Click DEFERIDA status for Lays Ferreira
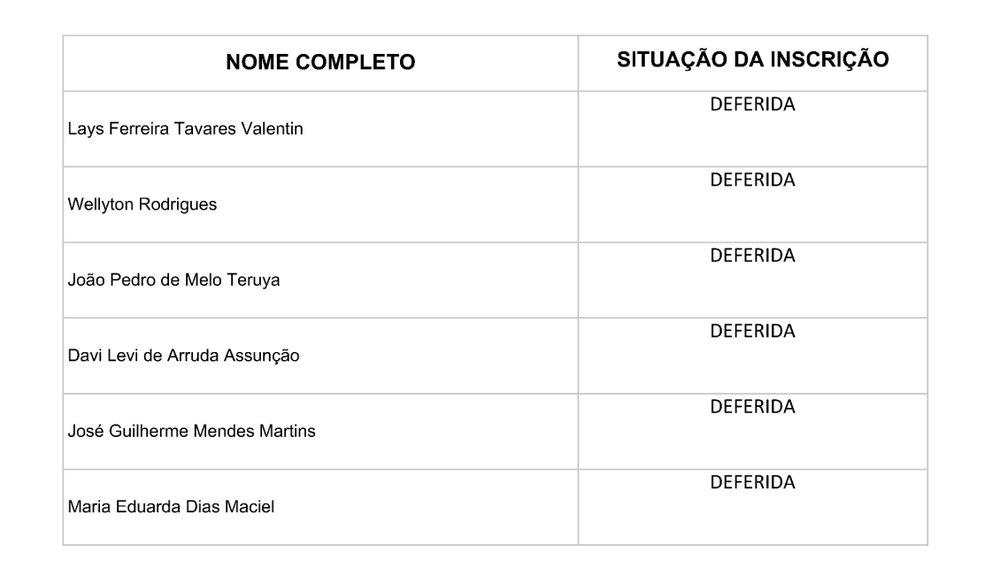The height and width of the screenshot is (583, 1000). click(x=753, y=105)
